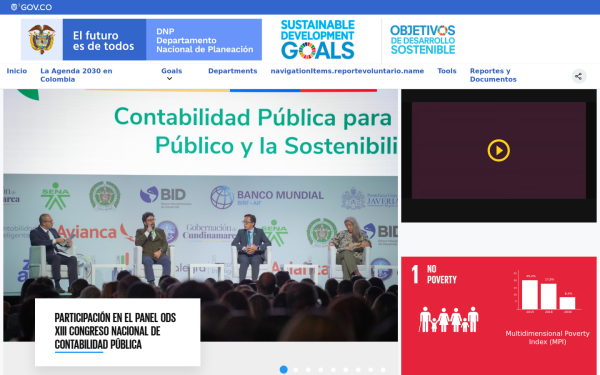Select the first active carousel dot

[284, 369]
